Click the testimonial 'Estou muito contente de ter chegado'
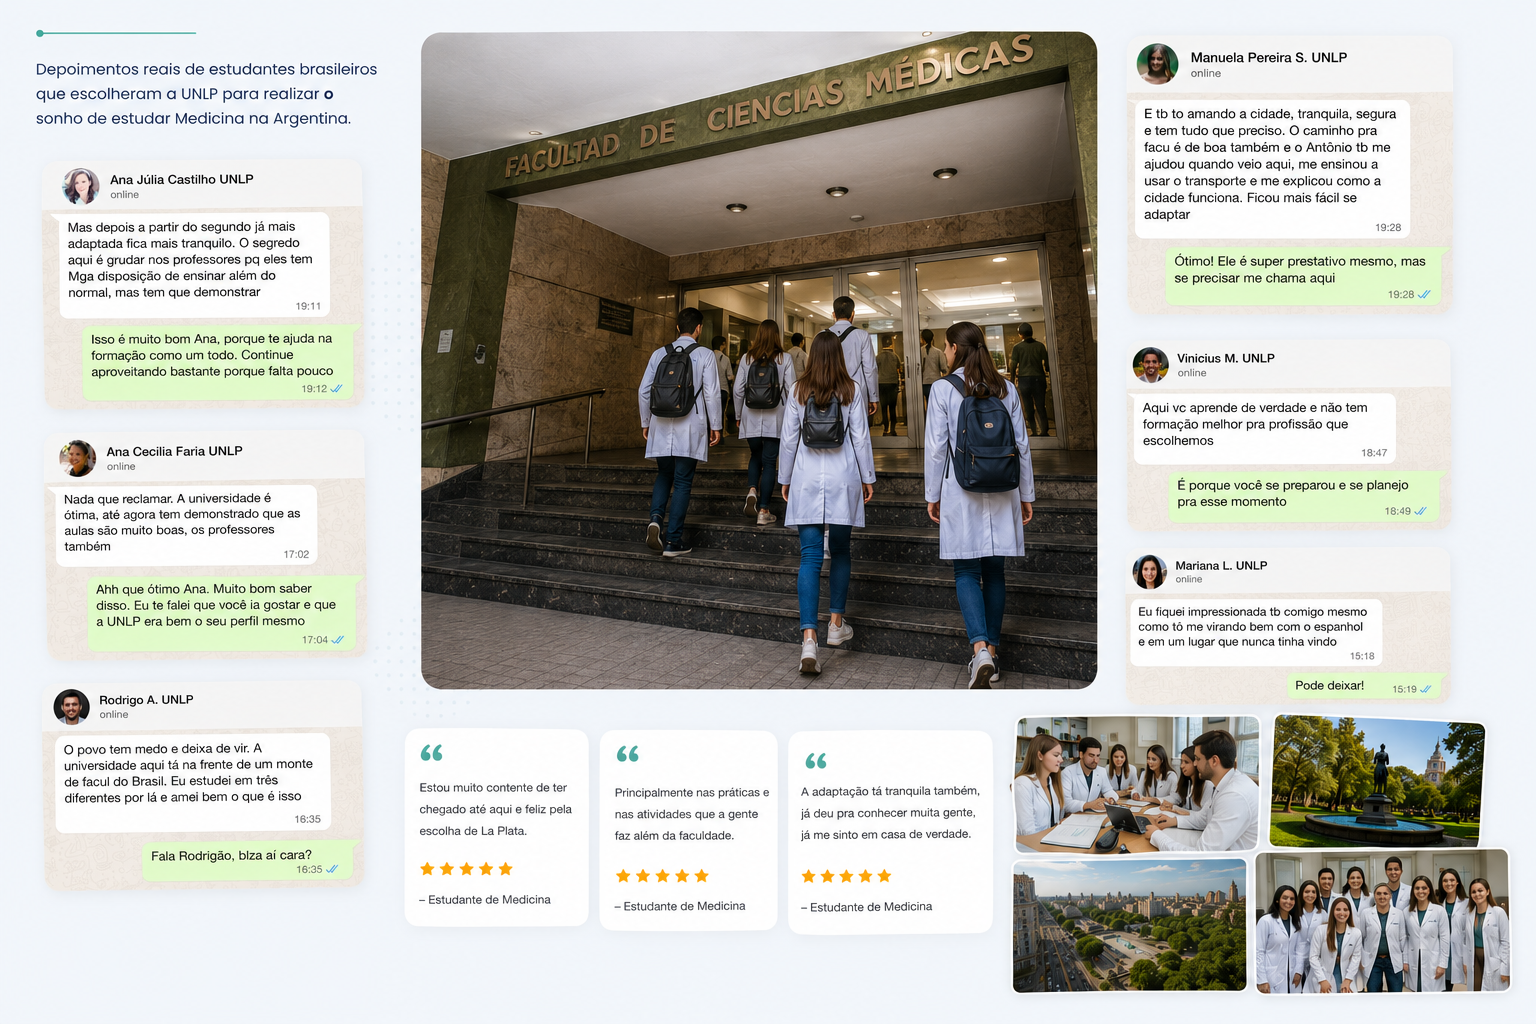This screenshot has height=1024, width=1536. (x=496, y=809)
